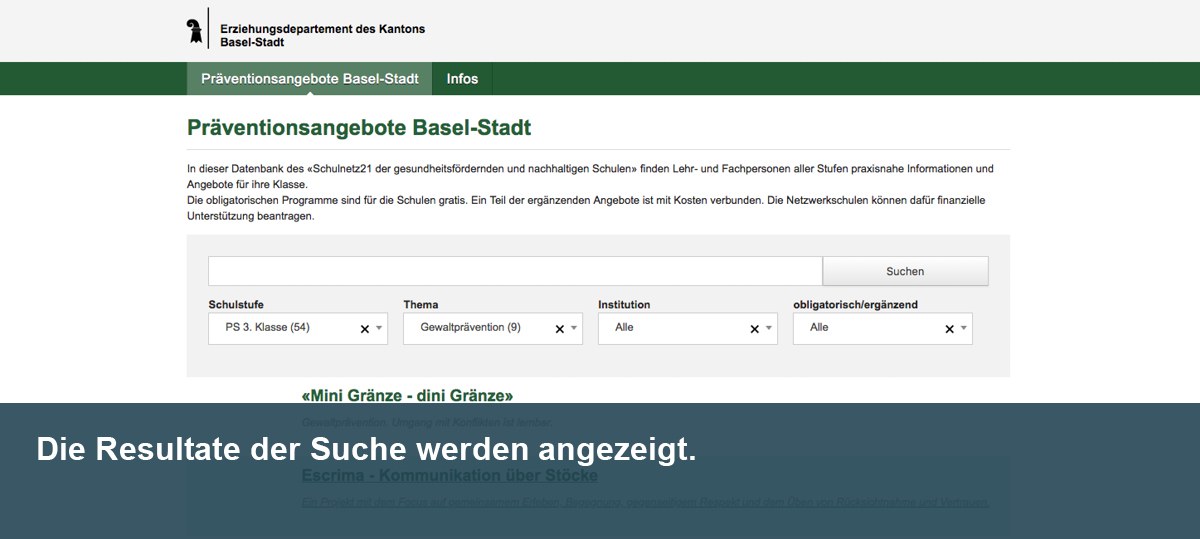Expand the obligatorisch/ergänzend dropdown set to Alle
This screenshot has width=1200, height=539.
865,328
